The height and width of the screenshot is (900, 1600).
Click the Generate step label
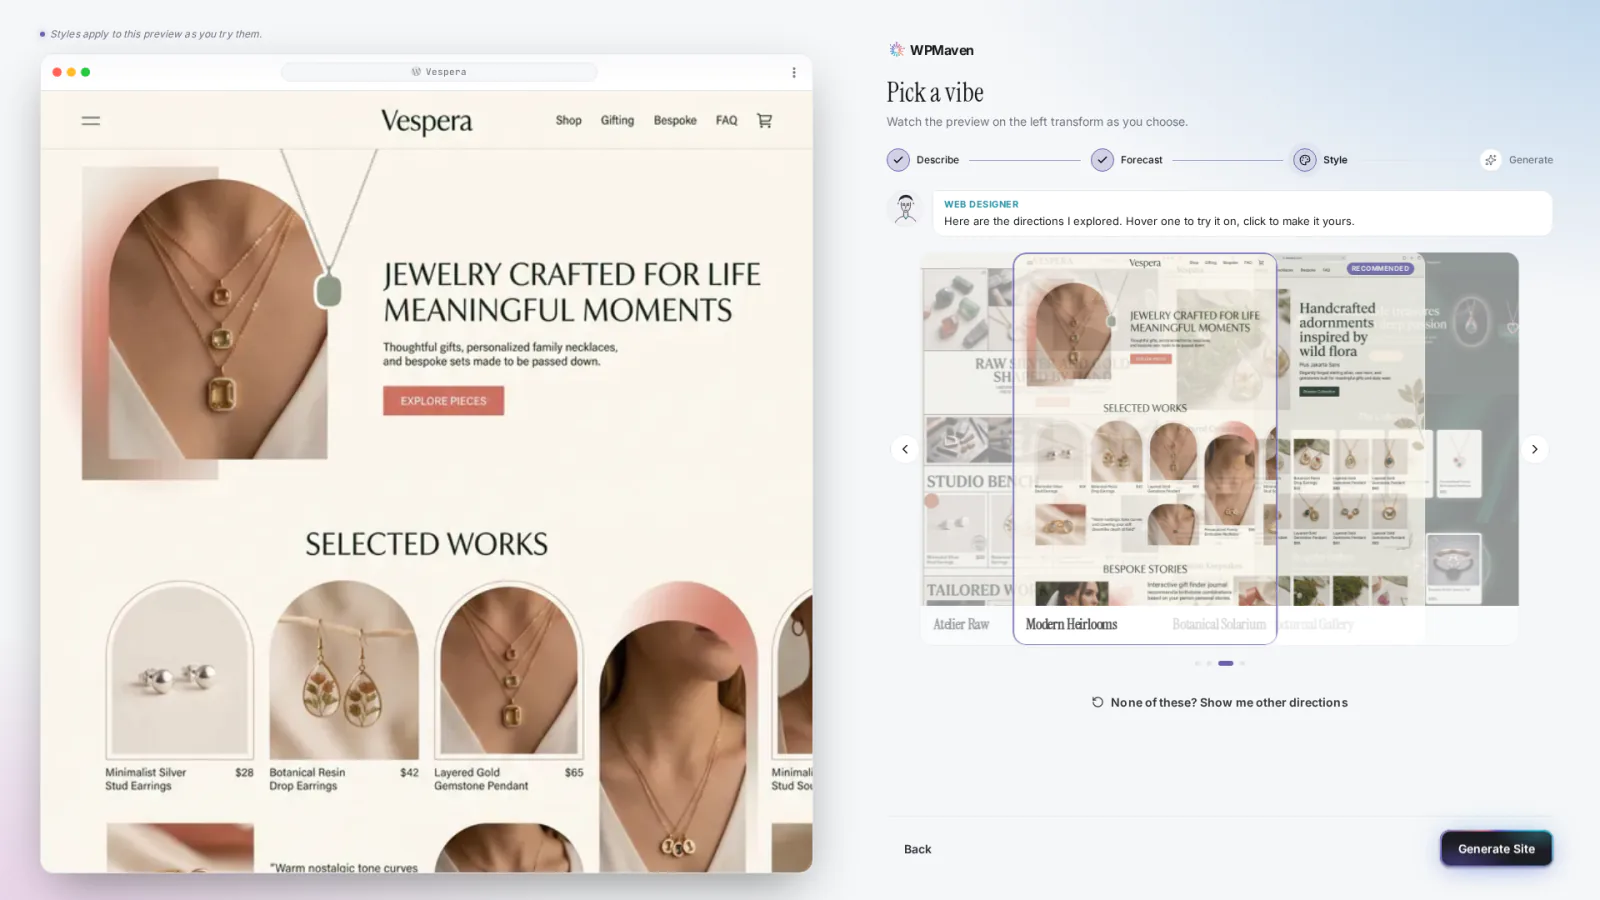pyautogui.click(x=1531, y=160)
